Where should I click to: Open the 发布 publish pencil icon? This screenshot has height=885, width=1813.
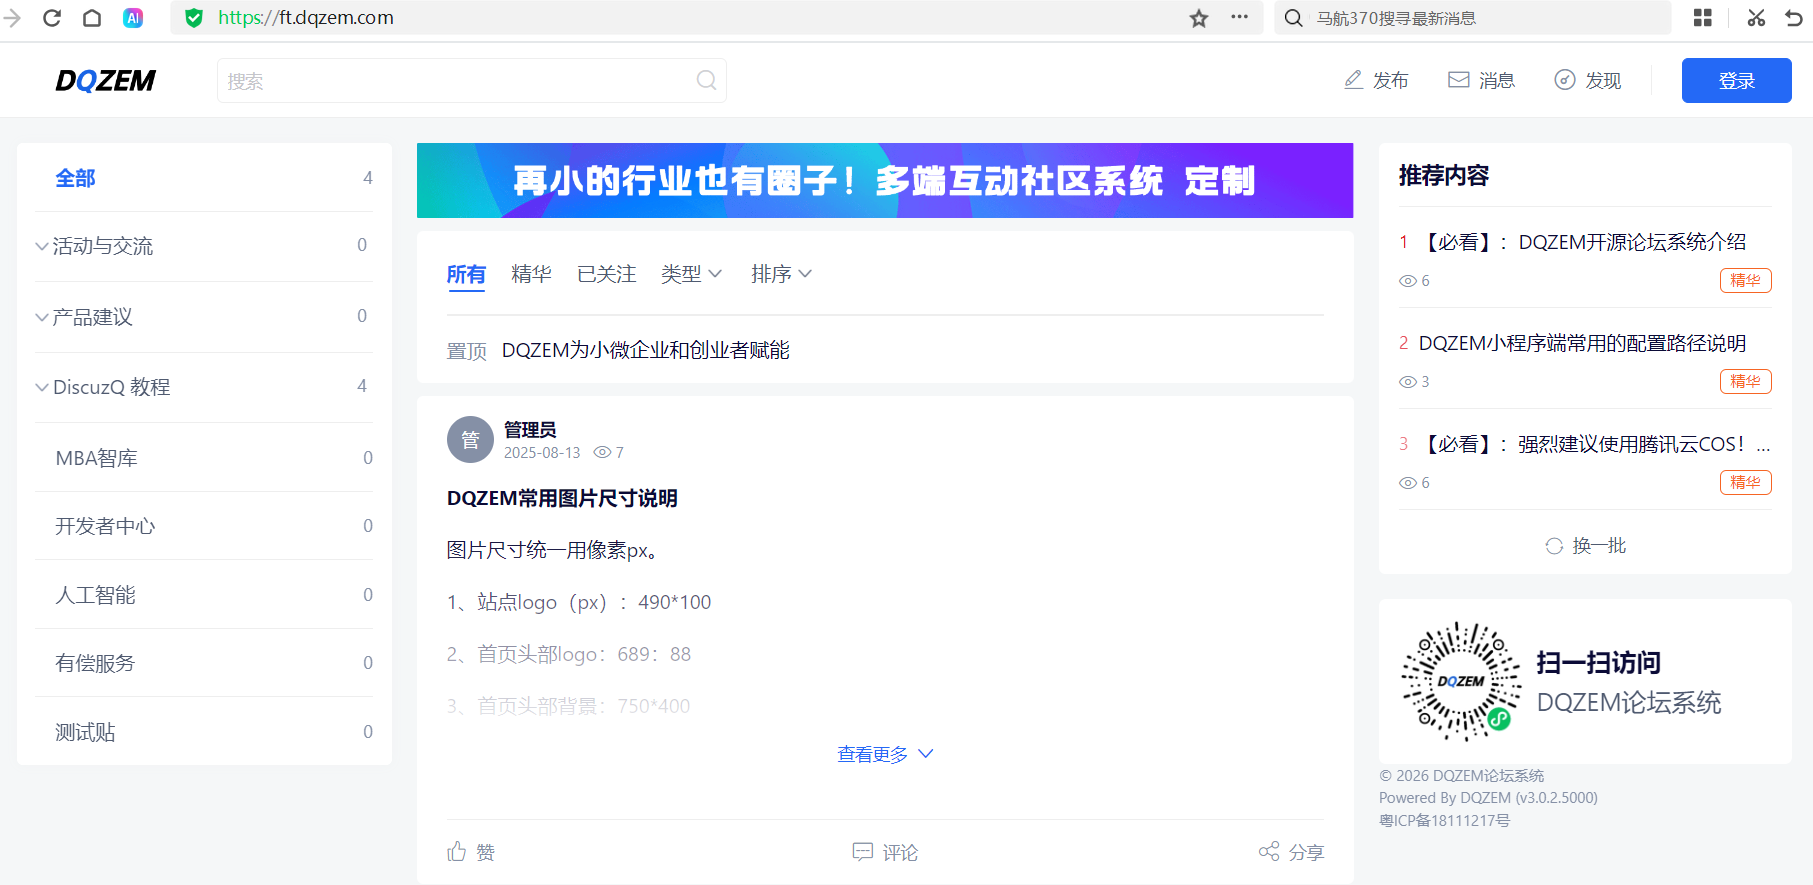[1353, 80]
